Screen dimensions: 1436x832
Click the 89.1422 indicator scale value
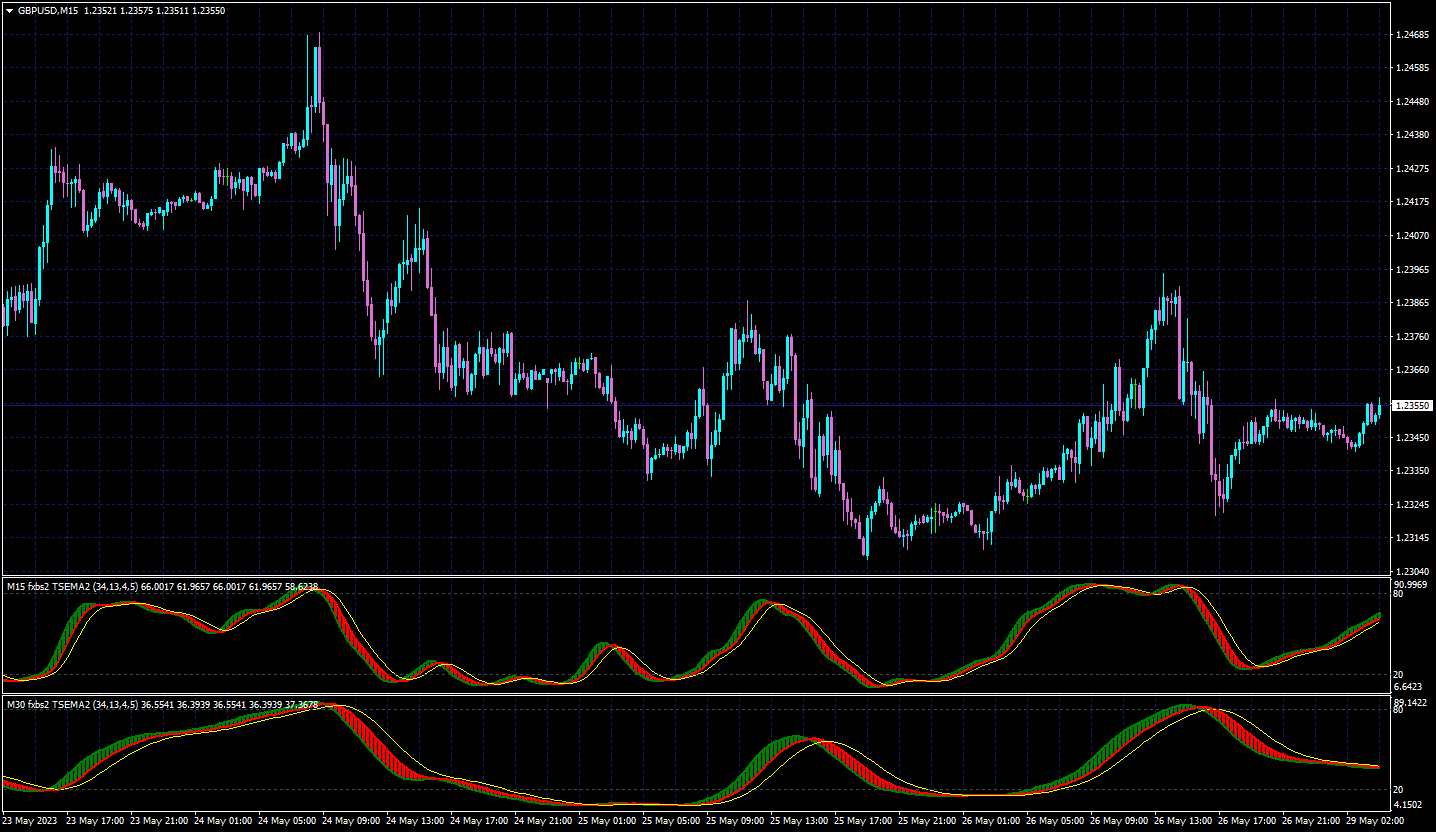1410,702
